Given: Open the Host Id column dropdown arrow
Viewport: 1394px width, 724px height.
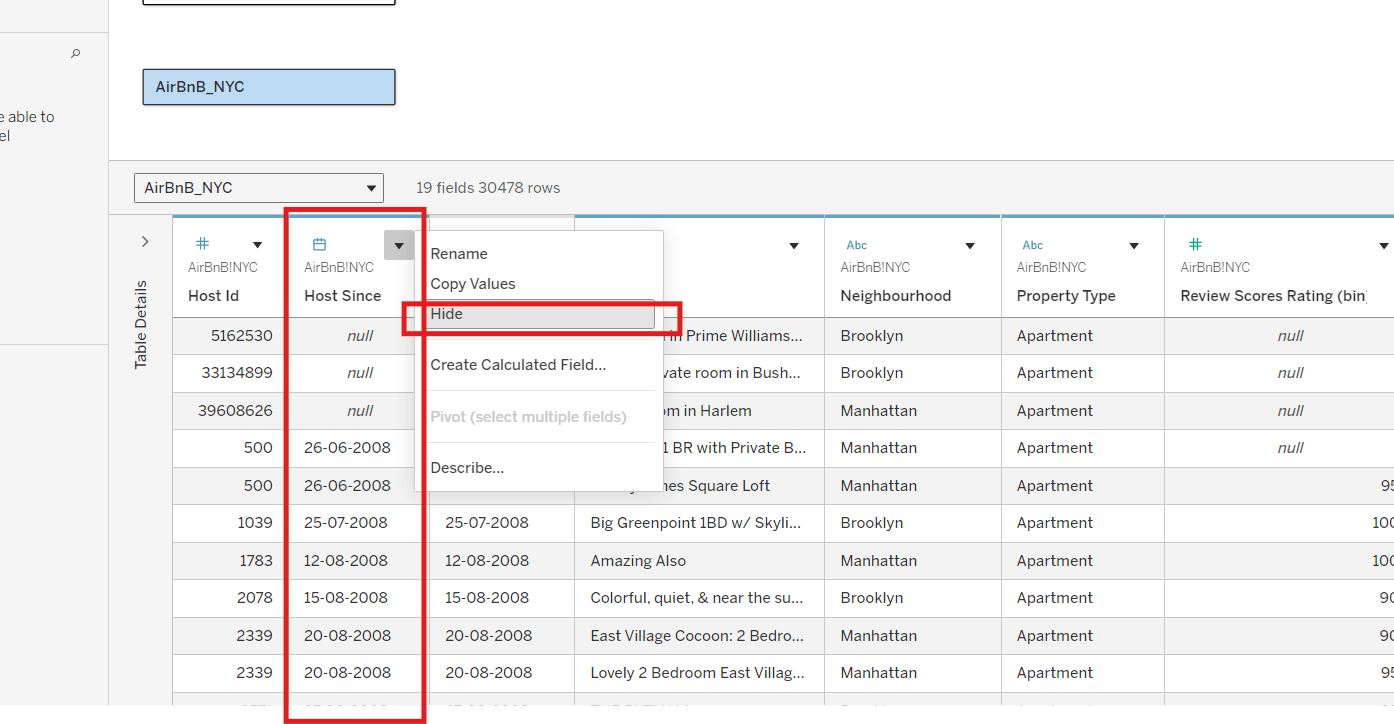Looking at the screenshot, I should tap(257, 245).
